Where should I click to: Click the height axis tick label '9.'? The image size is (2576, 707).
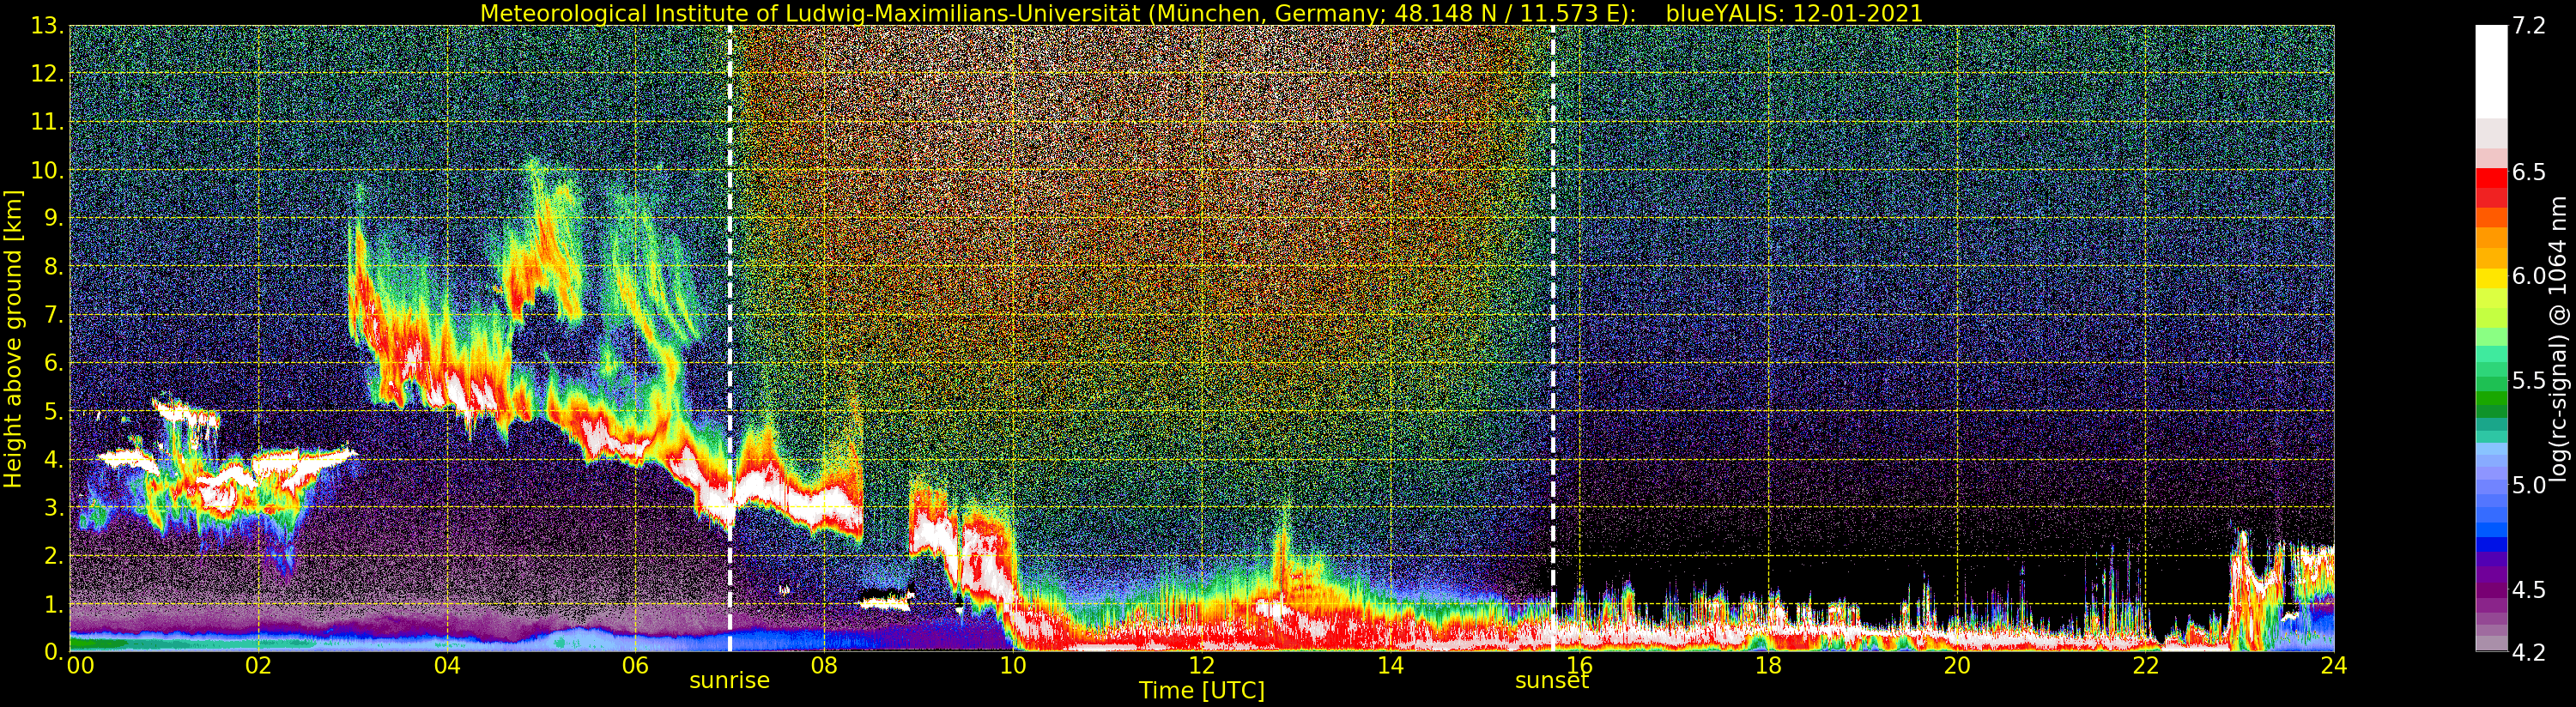[x=54, y=219]
